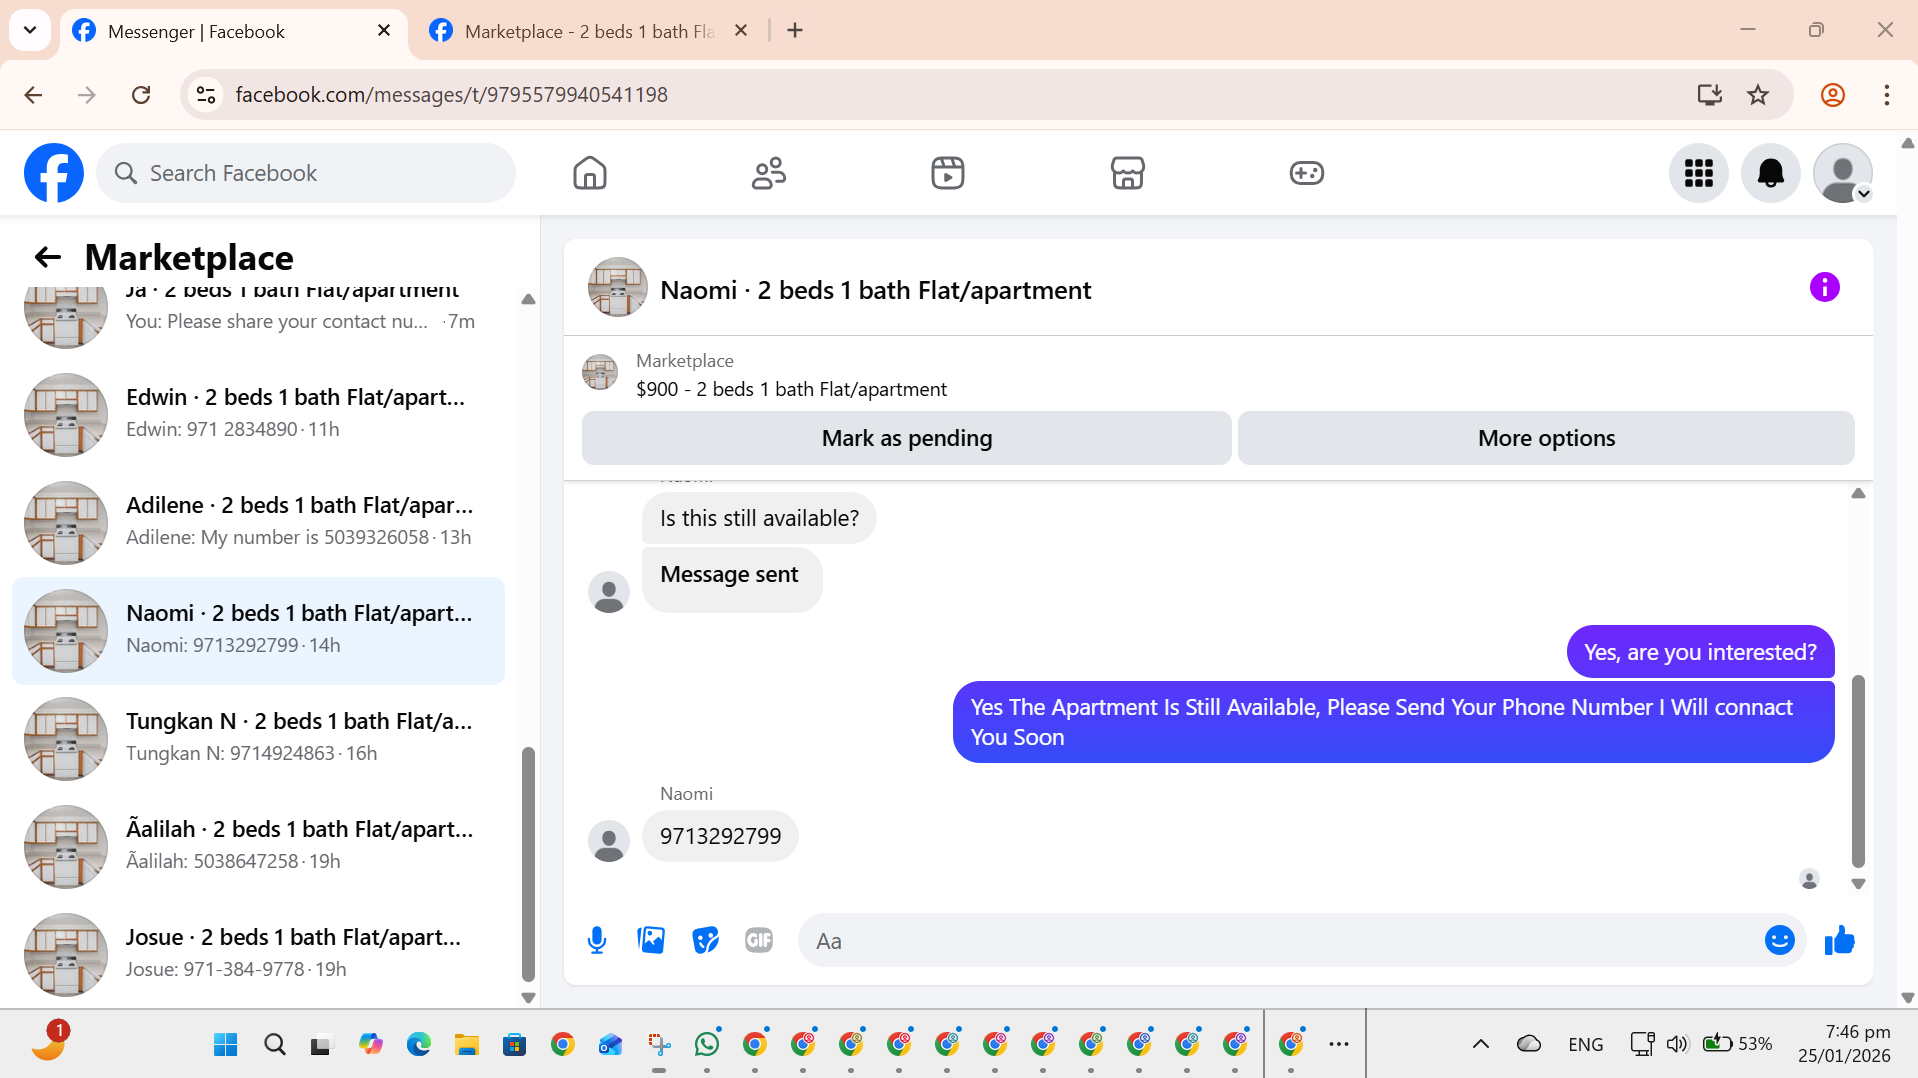Open the Facebook menu grid icon
1918x1078 pixels.
1699,173
